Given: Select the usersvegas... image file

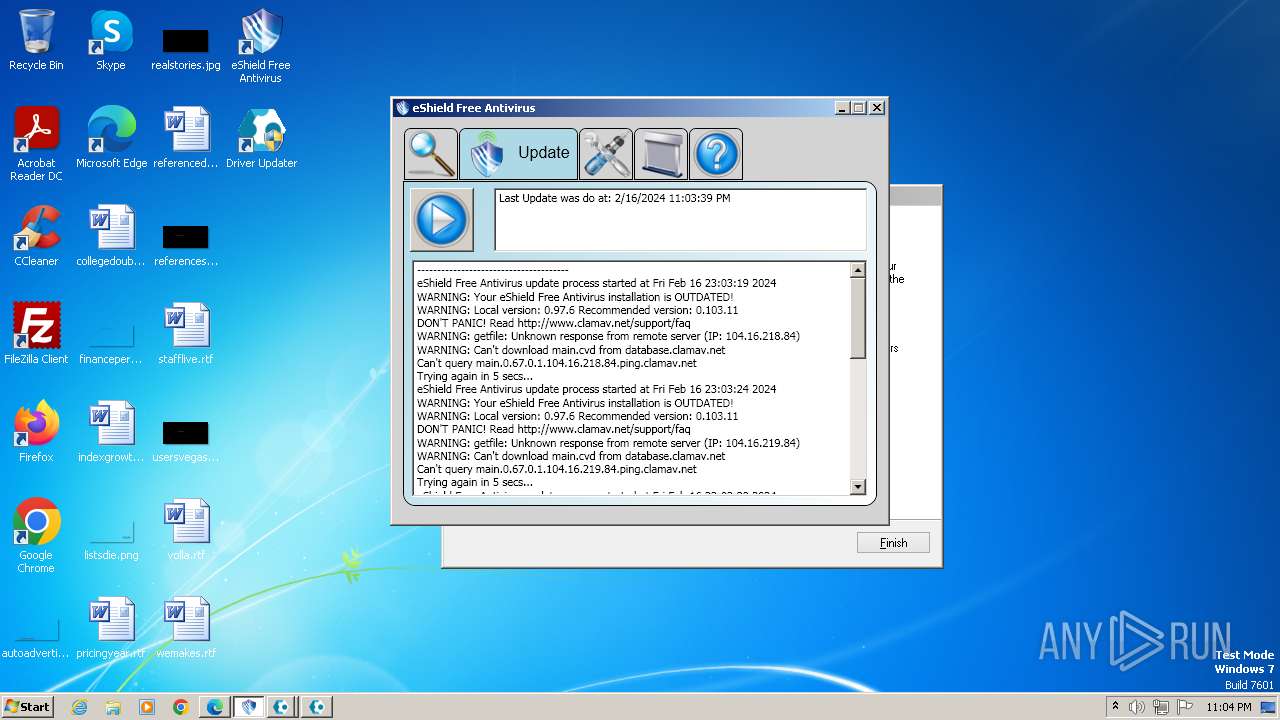Looking at the screenshot, I should click(x=186, y=440).
